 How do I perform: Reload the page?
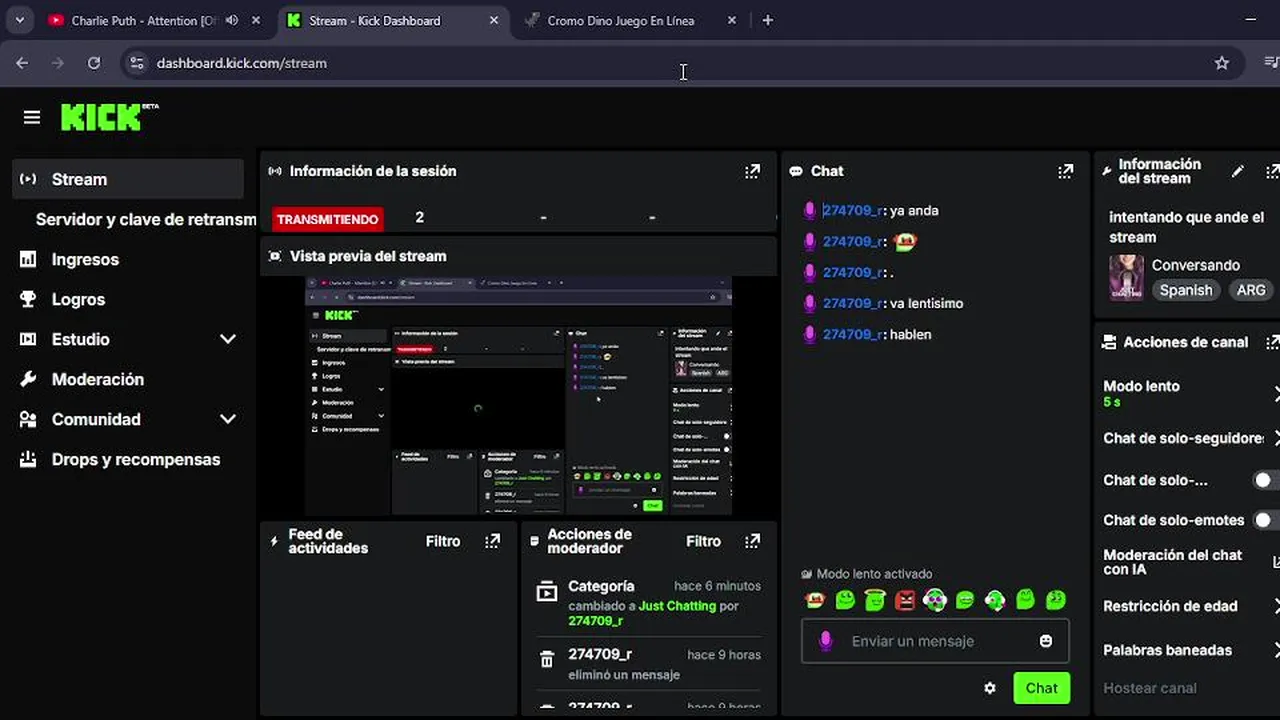pyautogui.click(x=93, y=63)
